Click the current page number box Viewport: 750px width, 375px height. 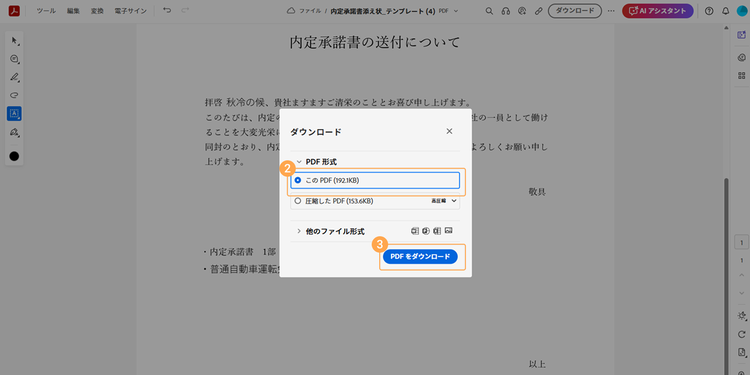(x=742, y=243)
